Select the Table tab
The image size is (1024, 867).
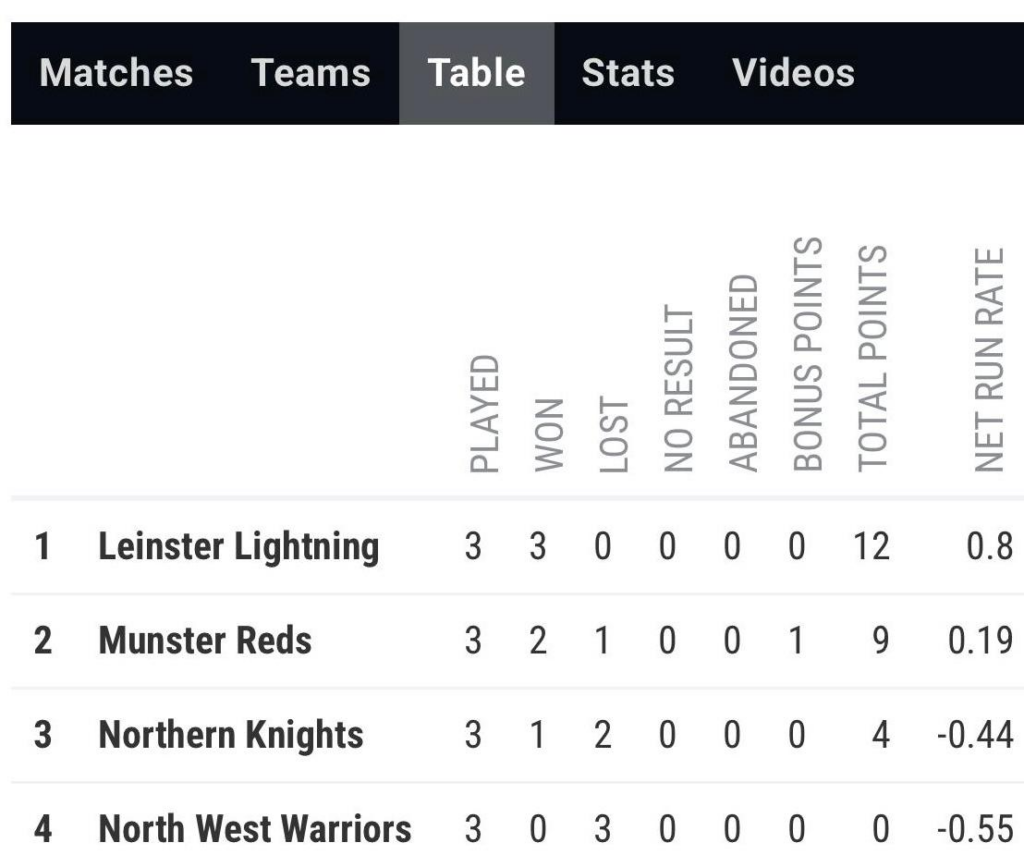[477, 73]
